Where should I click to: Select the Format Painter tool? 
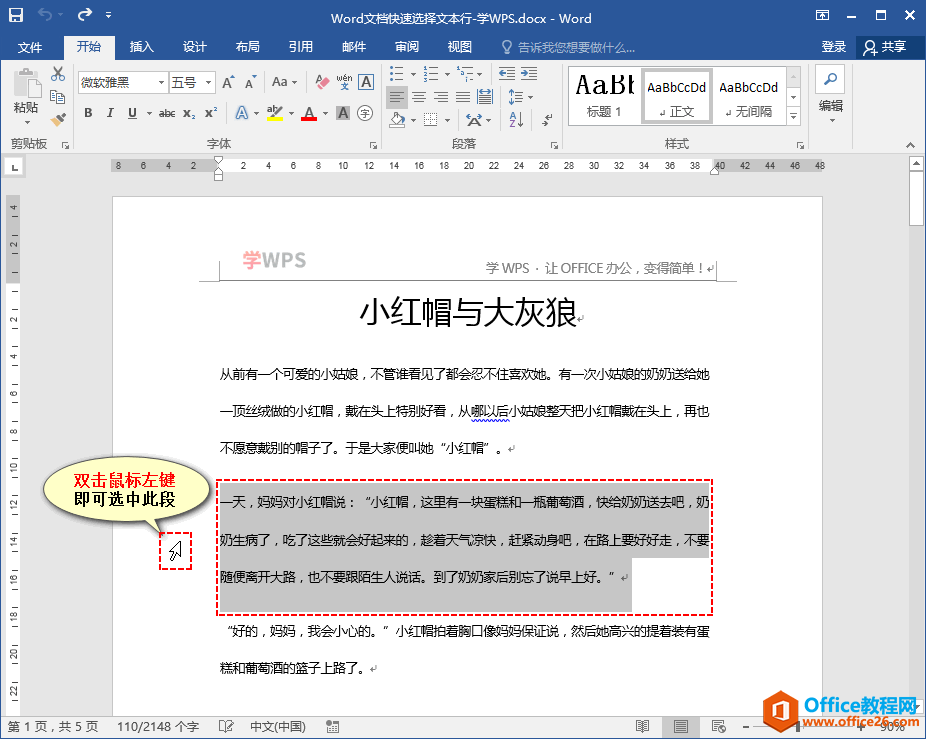click(56, 118)
